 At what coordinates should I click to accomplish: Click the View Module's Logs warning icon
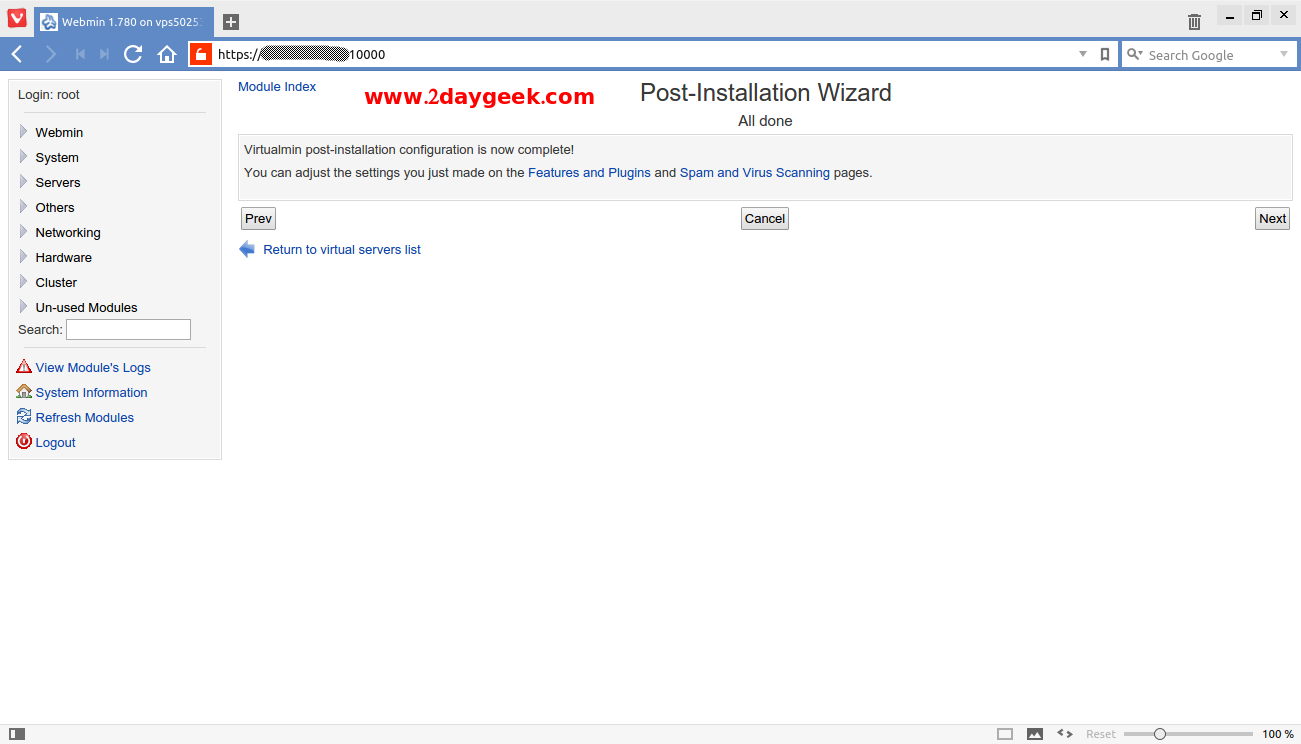24,367
